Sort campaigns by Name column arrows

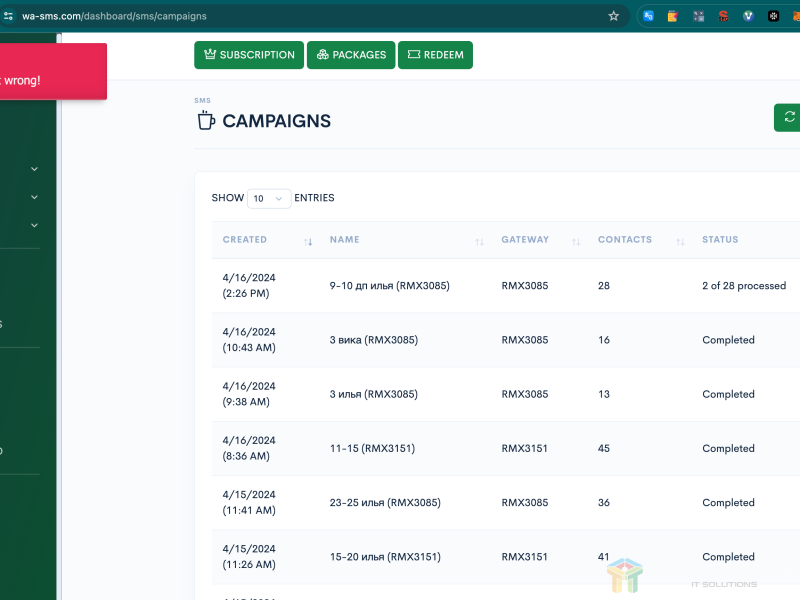(x=479, y=241)
